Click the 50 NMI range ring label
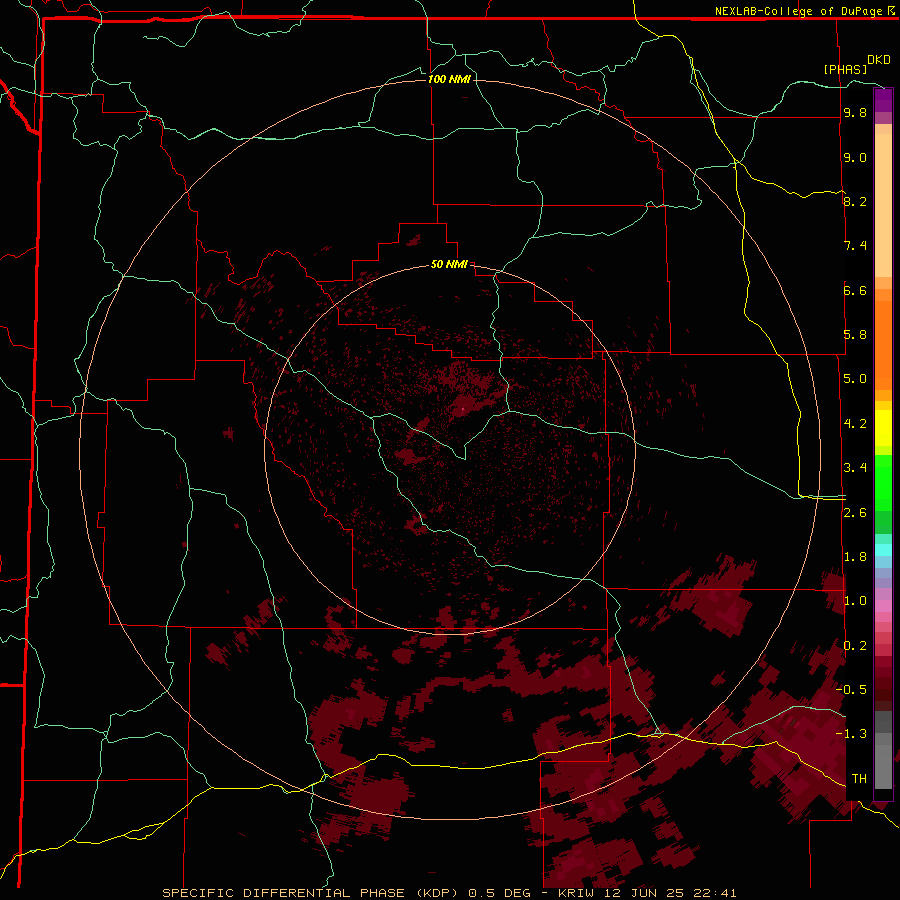Screen dimensions: 900x900 click(x=449, y=264)
